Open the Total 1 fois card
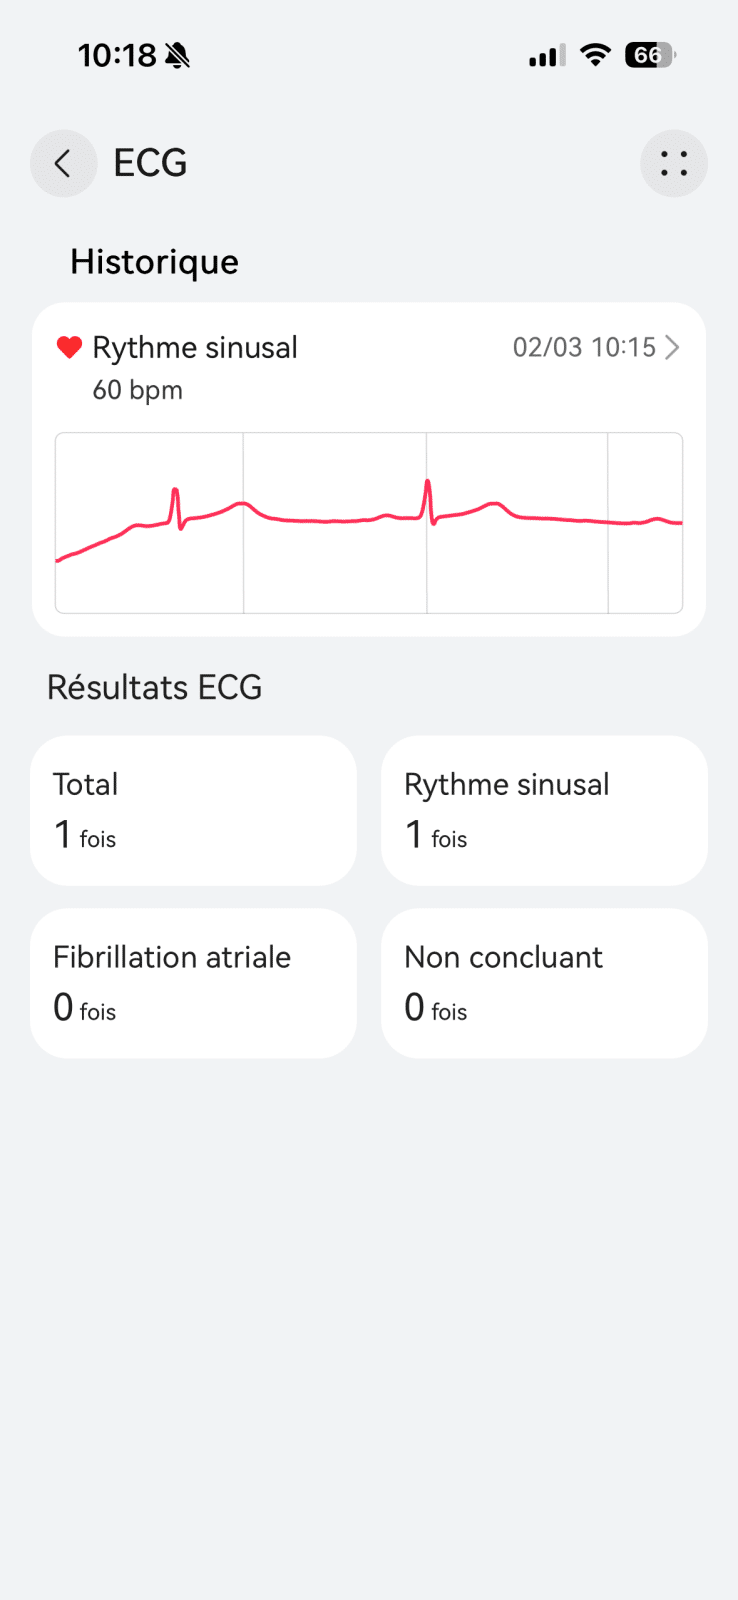 tap(193, 811)
